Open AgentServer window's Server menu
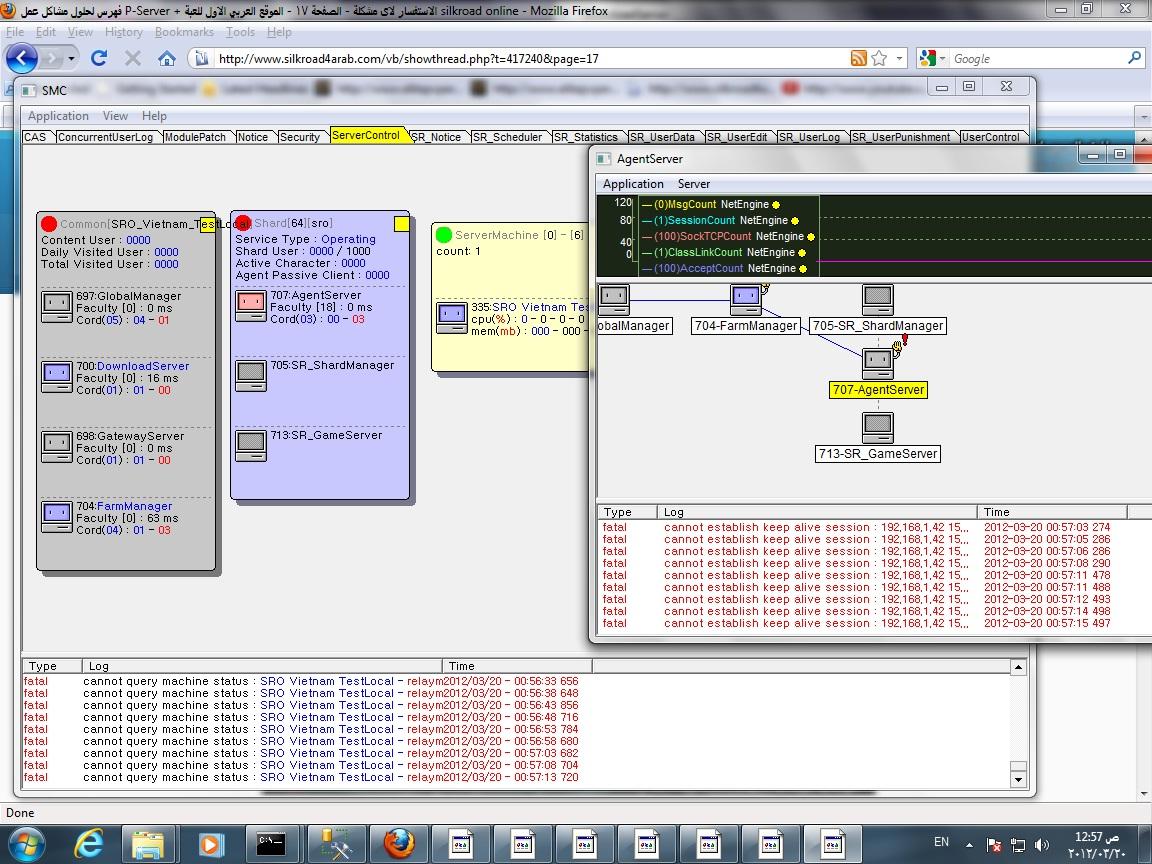 pyautogui.click(x=694, y=184)
